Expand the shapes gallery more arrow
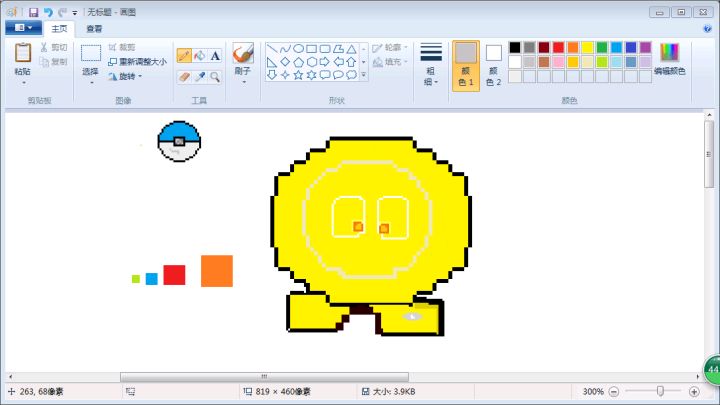The image size is (720, 405). coord(364,74)
